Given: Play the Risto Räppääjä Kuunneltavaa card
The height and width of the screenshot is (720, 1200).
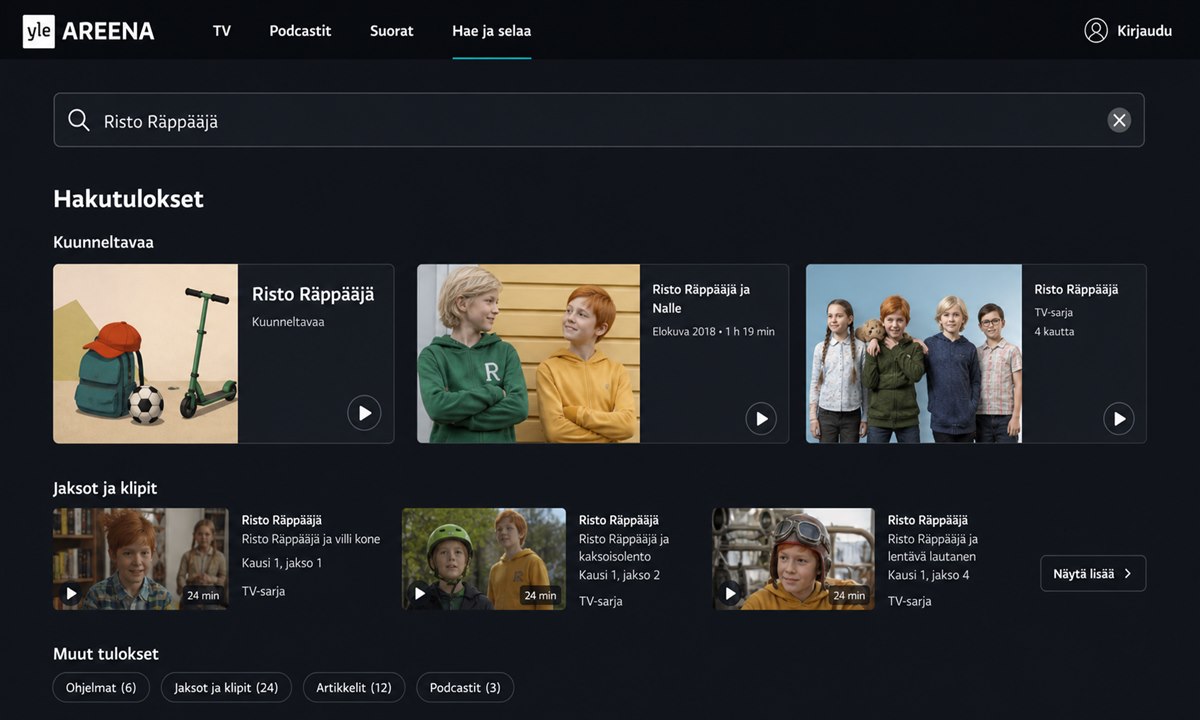Looking at the screenshot, I should pyautogui.click(x=364, y=412).
